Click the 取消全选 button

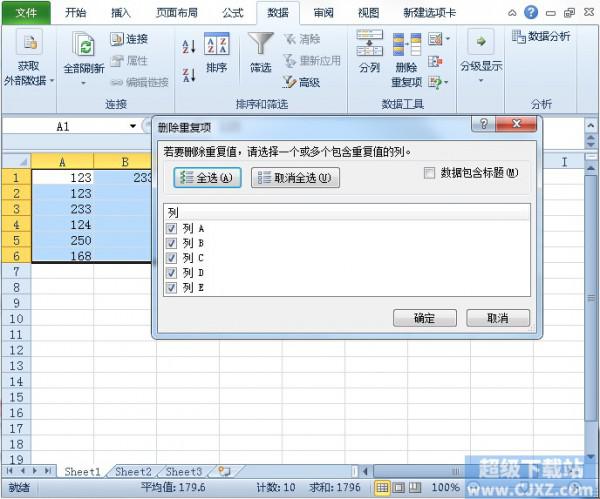[x=295, y=178]
